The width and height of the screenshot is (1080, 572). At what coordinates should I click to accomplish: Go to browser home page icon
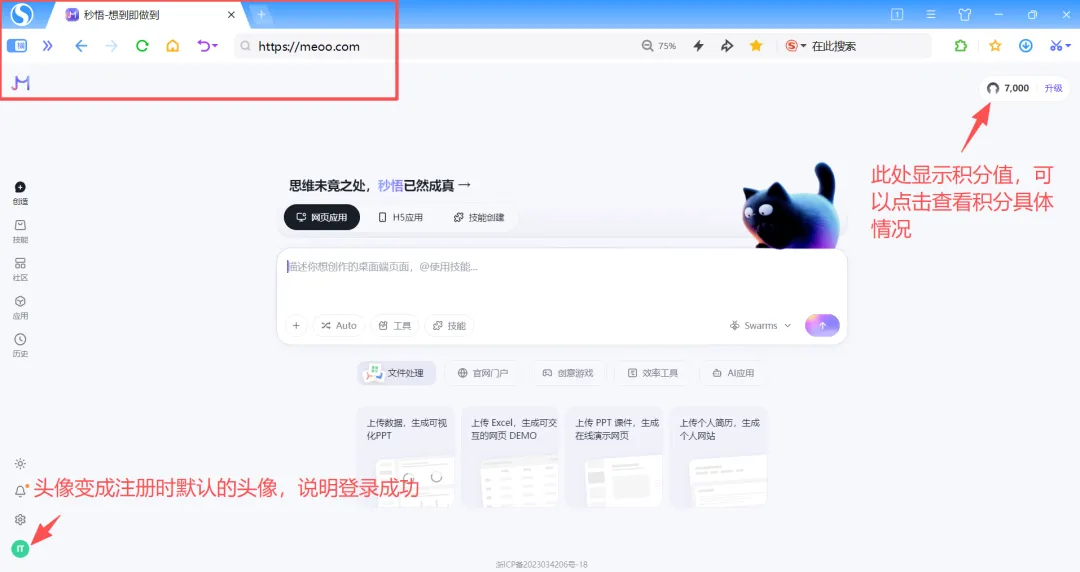pos(172,46)
